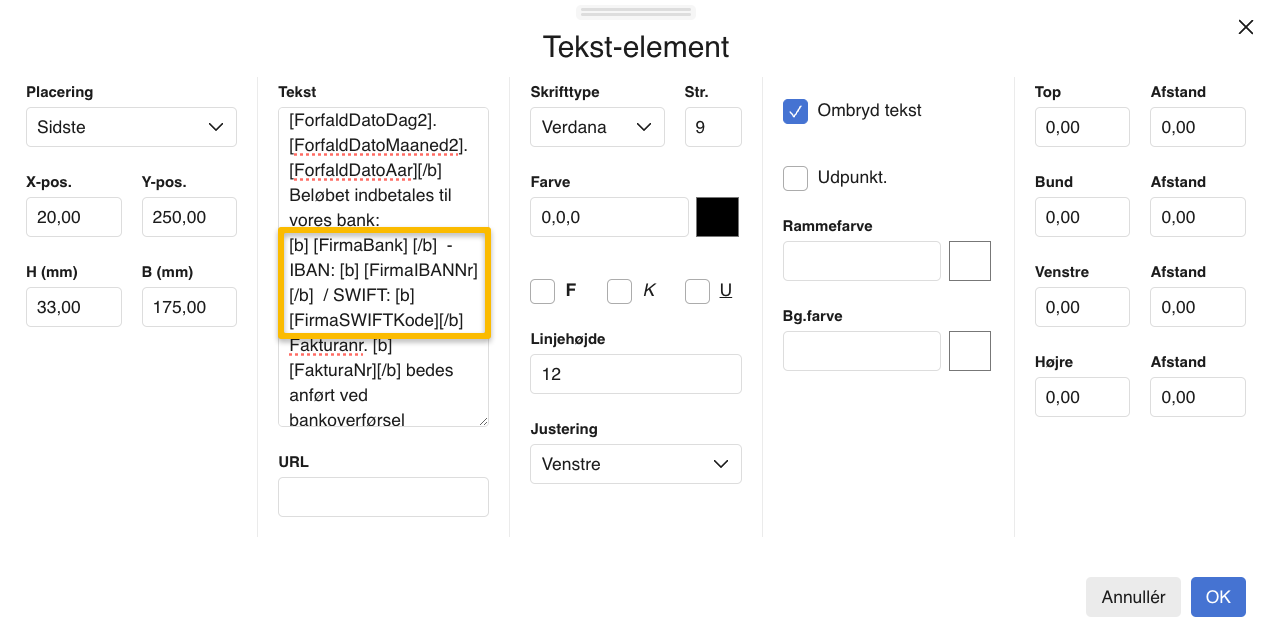Confirm changes with the OK button
Image resolution: width=1272 pixels, height=638 pixels.
1218,597
